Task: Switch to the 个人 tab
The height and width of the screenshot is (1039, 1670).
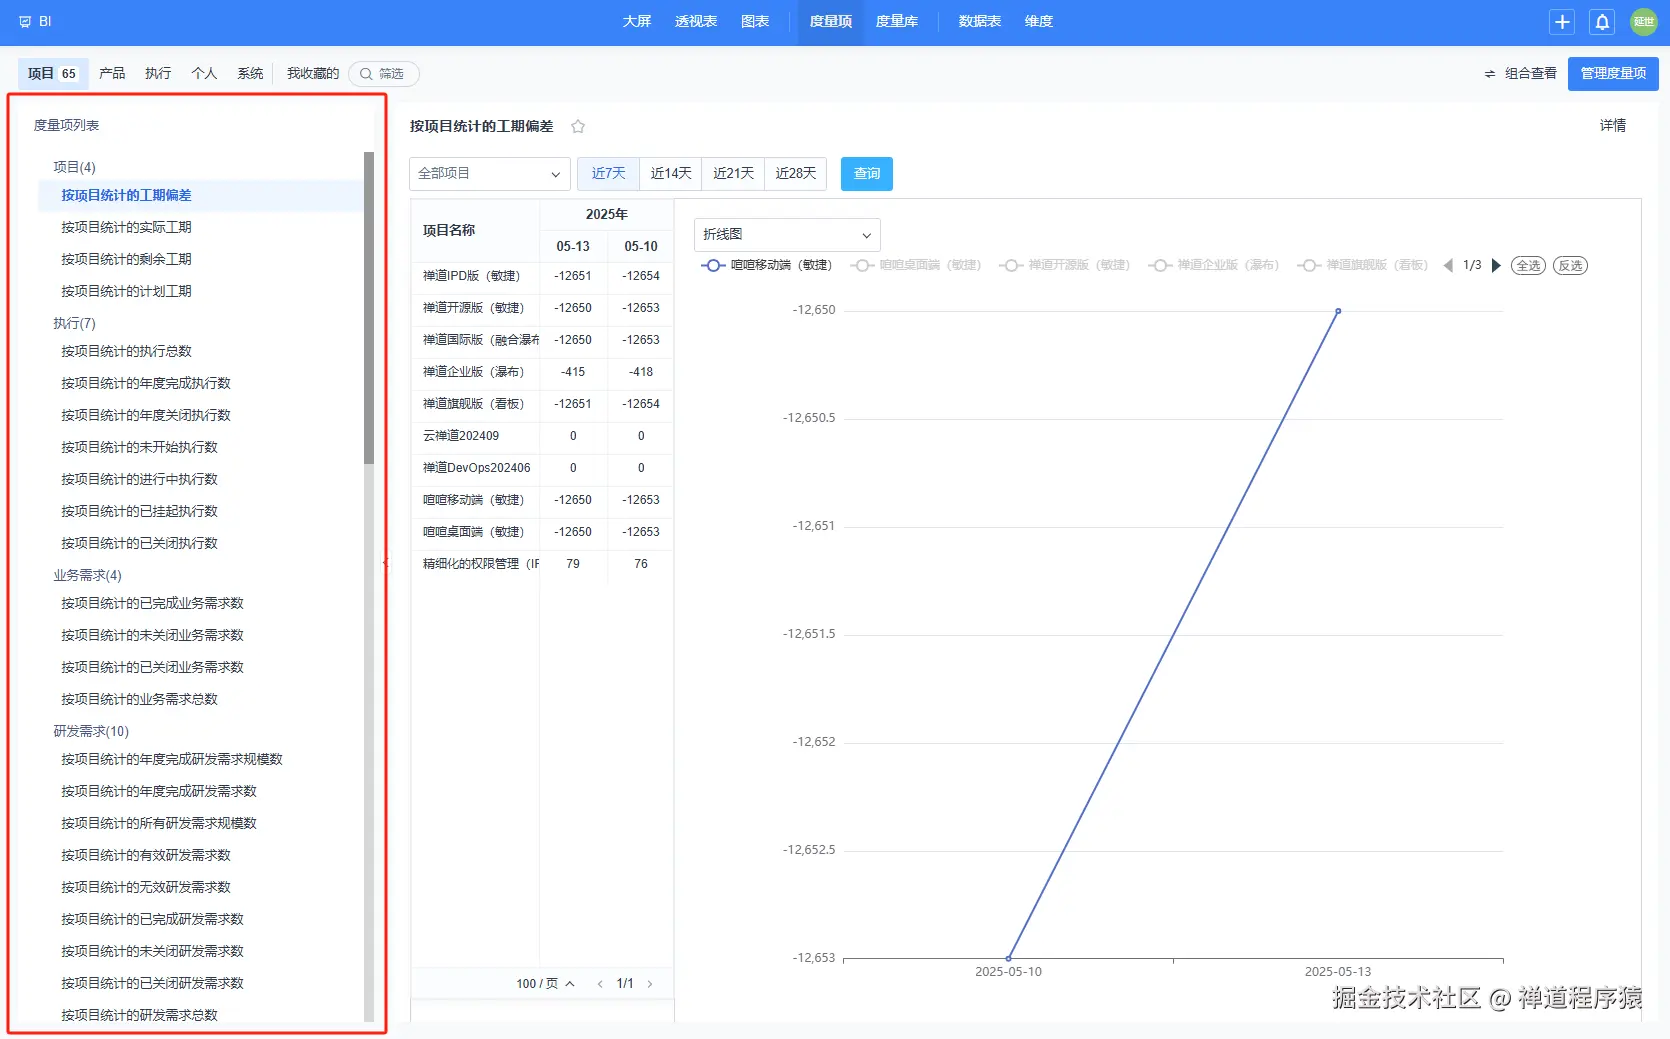Action: point(204,74)
